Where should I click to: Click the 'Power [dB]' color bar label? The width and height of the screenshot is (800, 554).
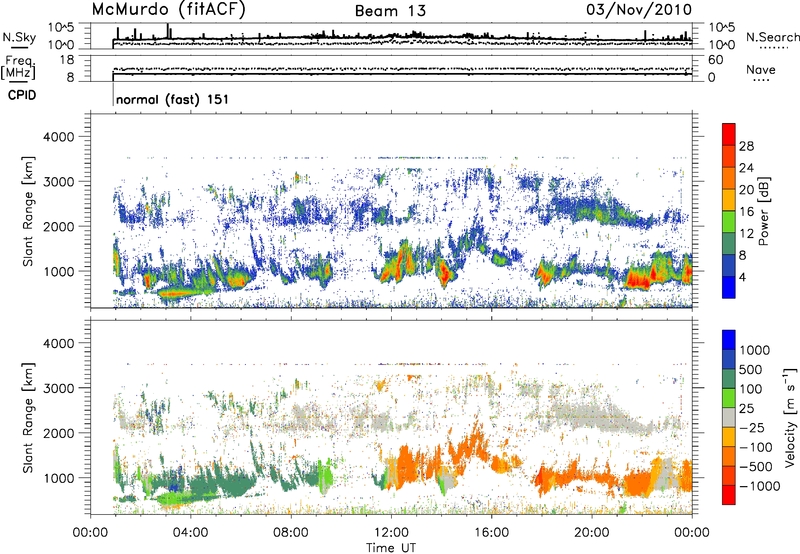click(x=763, y=211)
